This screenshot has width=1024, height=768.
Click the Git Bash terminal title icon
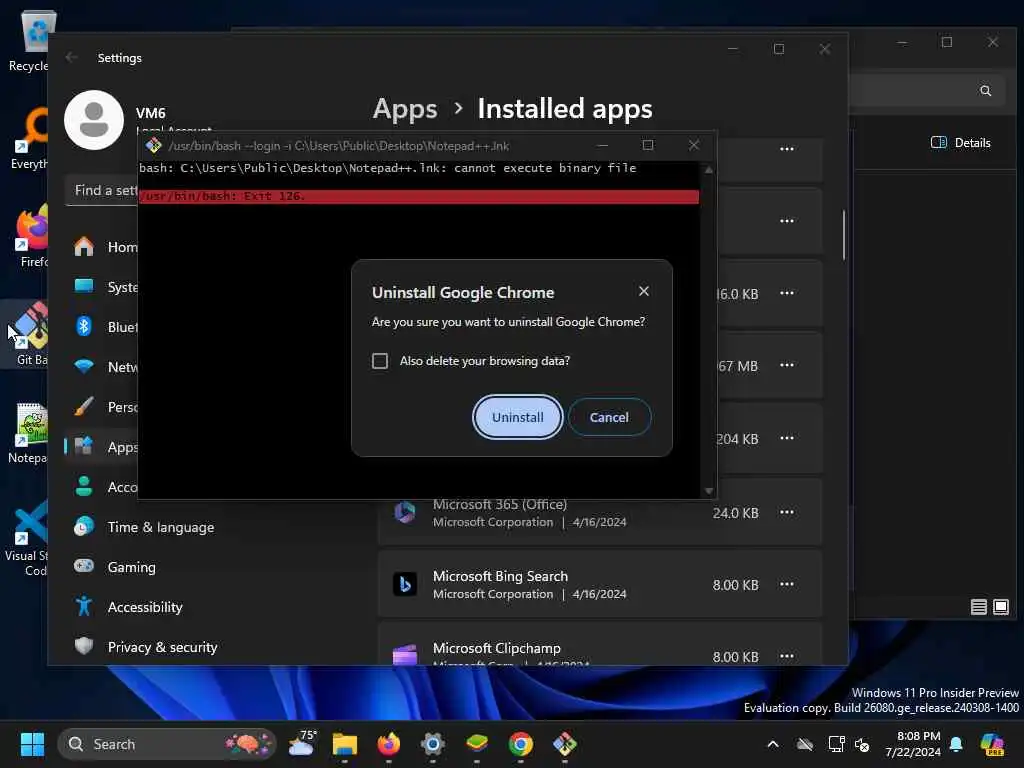pyautogui.click(x=153, y=145)
